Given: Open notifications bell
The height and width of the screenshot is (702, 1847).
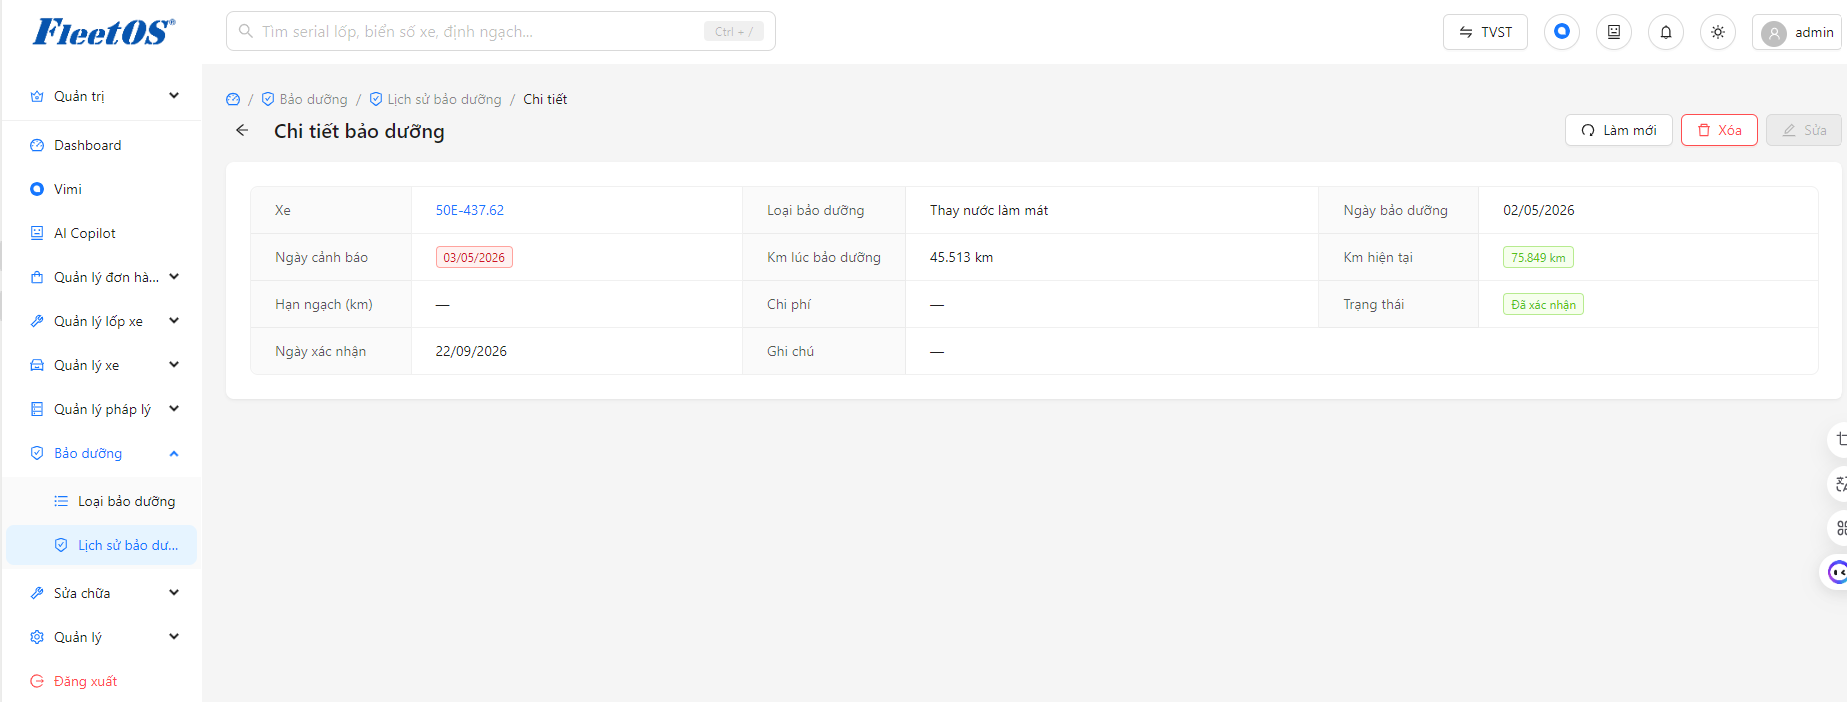Looking at the screenshot, I should point(1666,32).
